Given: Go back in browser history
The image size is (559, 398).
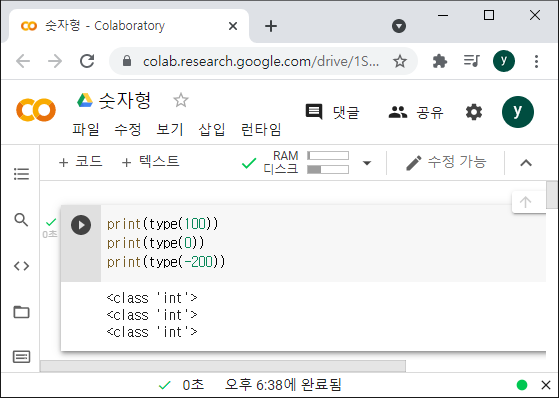Looking at the screenshot, I should [x=23, y=61].
